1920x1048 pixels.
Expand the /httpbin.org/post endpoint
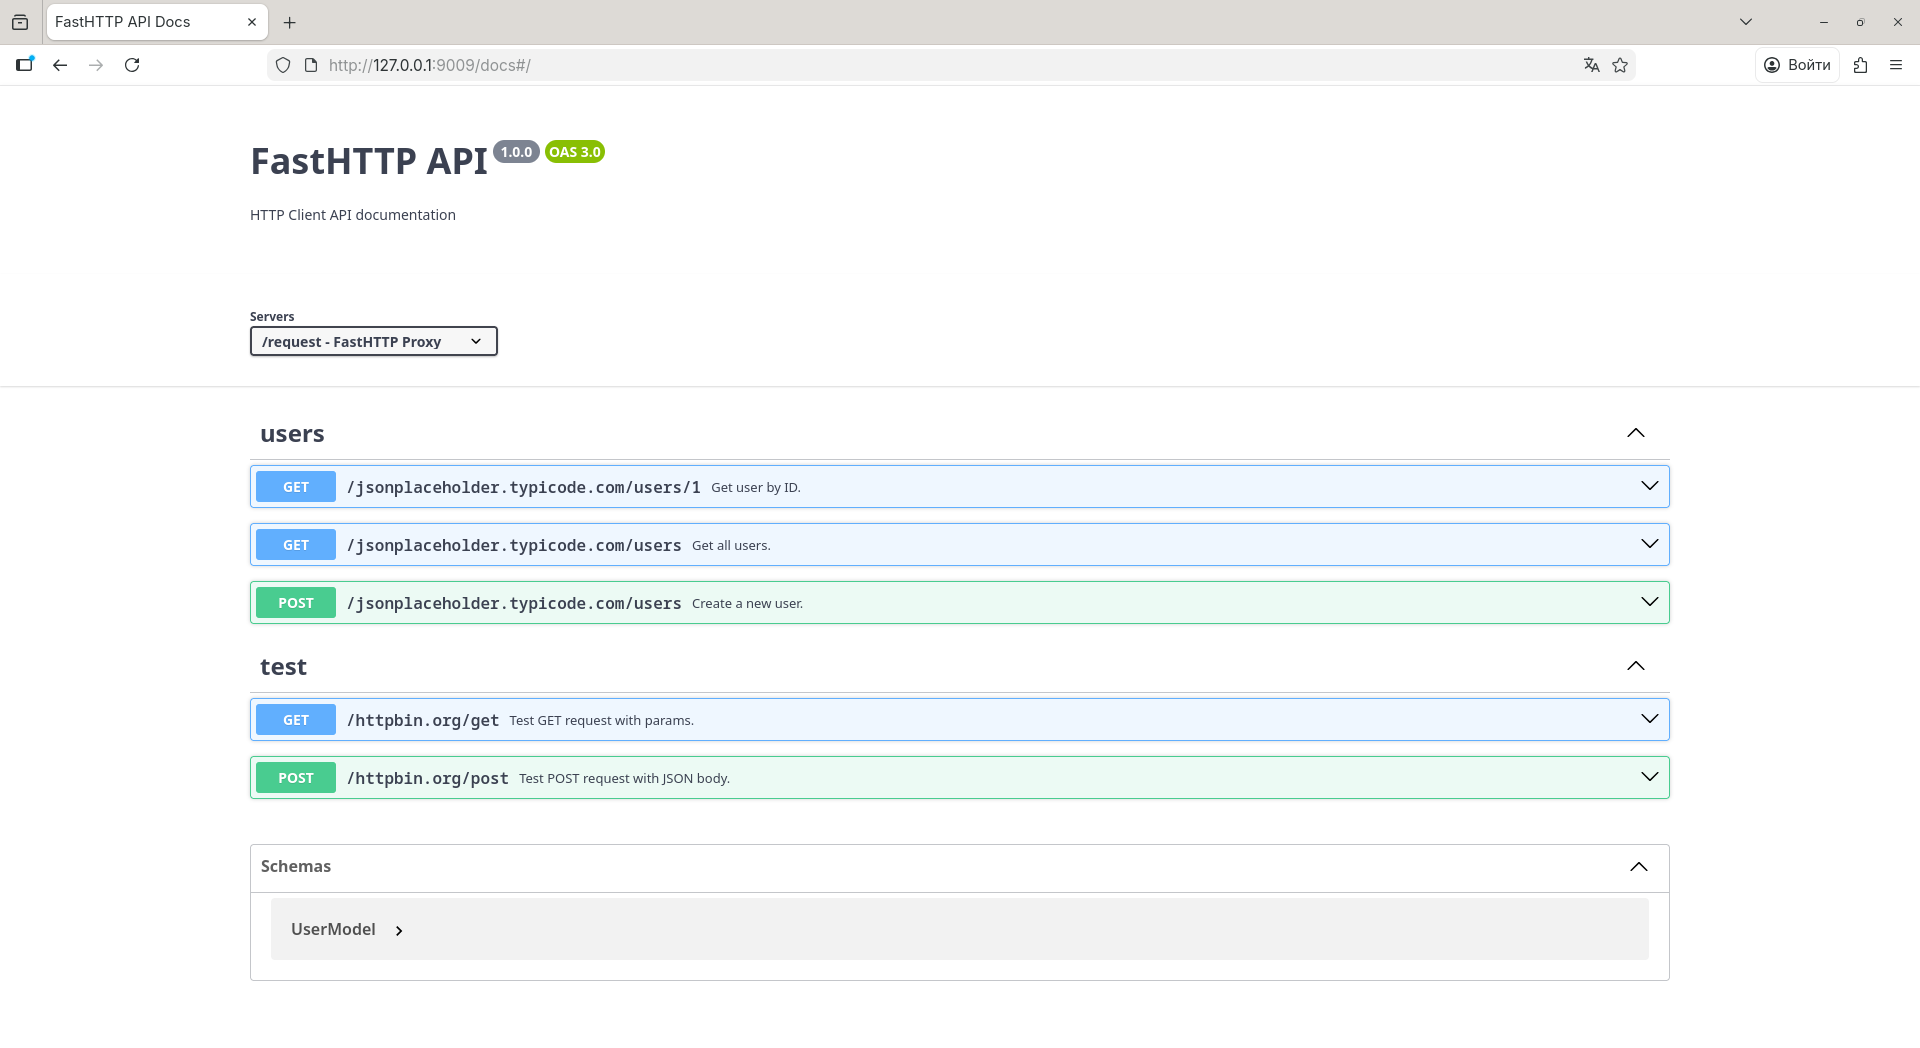click(960, 778)
